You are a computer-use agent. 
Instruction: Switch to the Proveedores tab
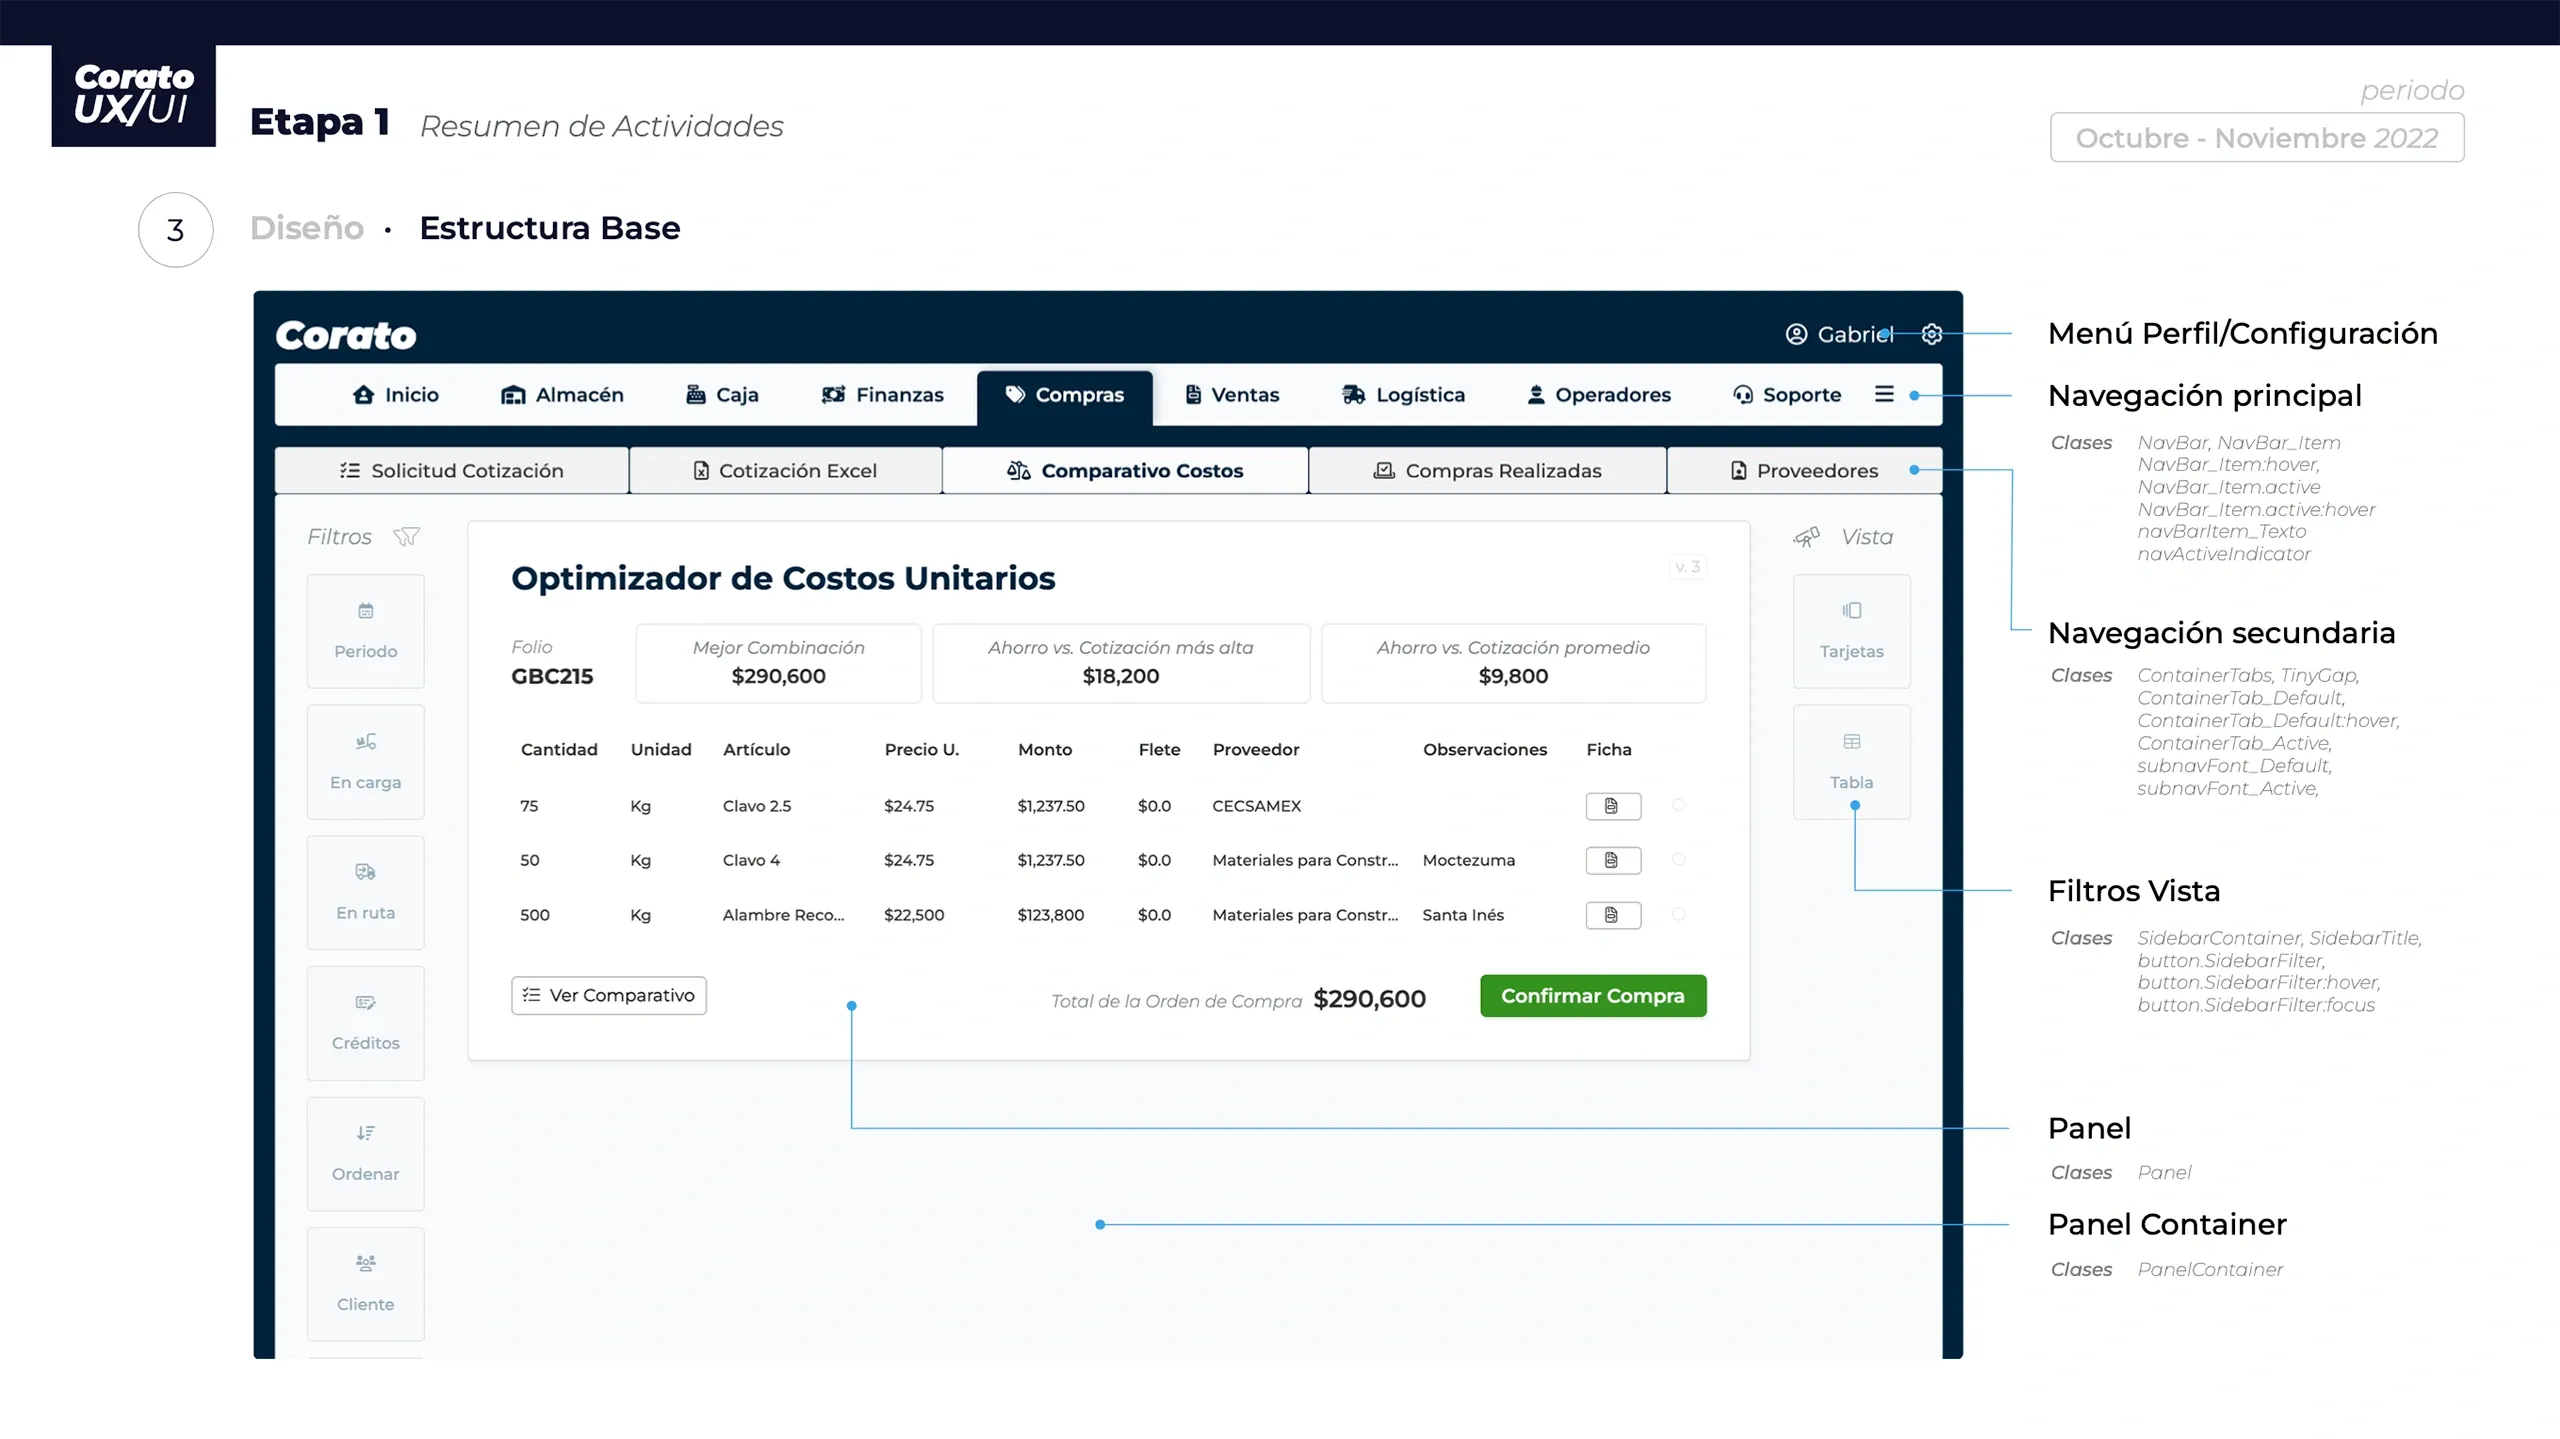pos(1804,471)
